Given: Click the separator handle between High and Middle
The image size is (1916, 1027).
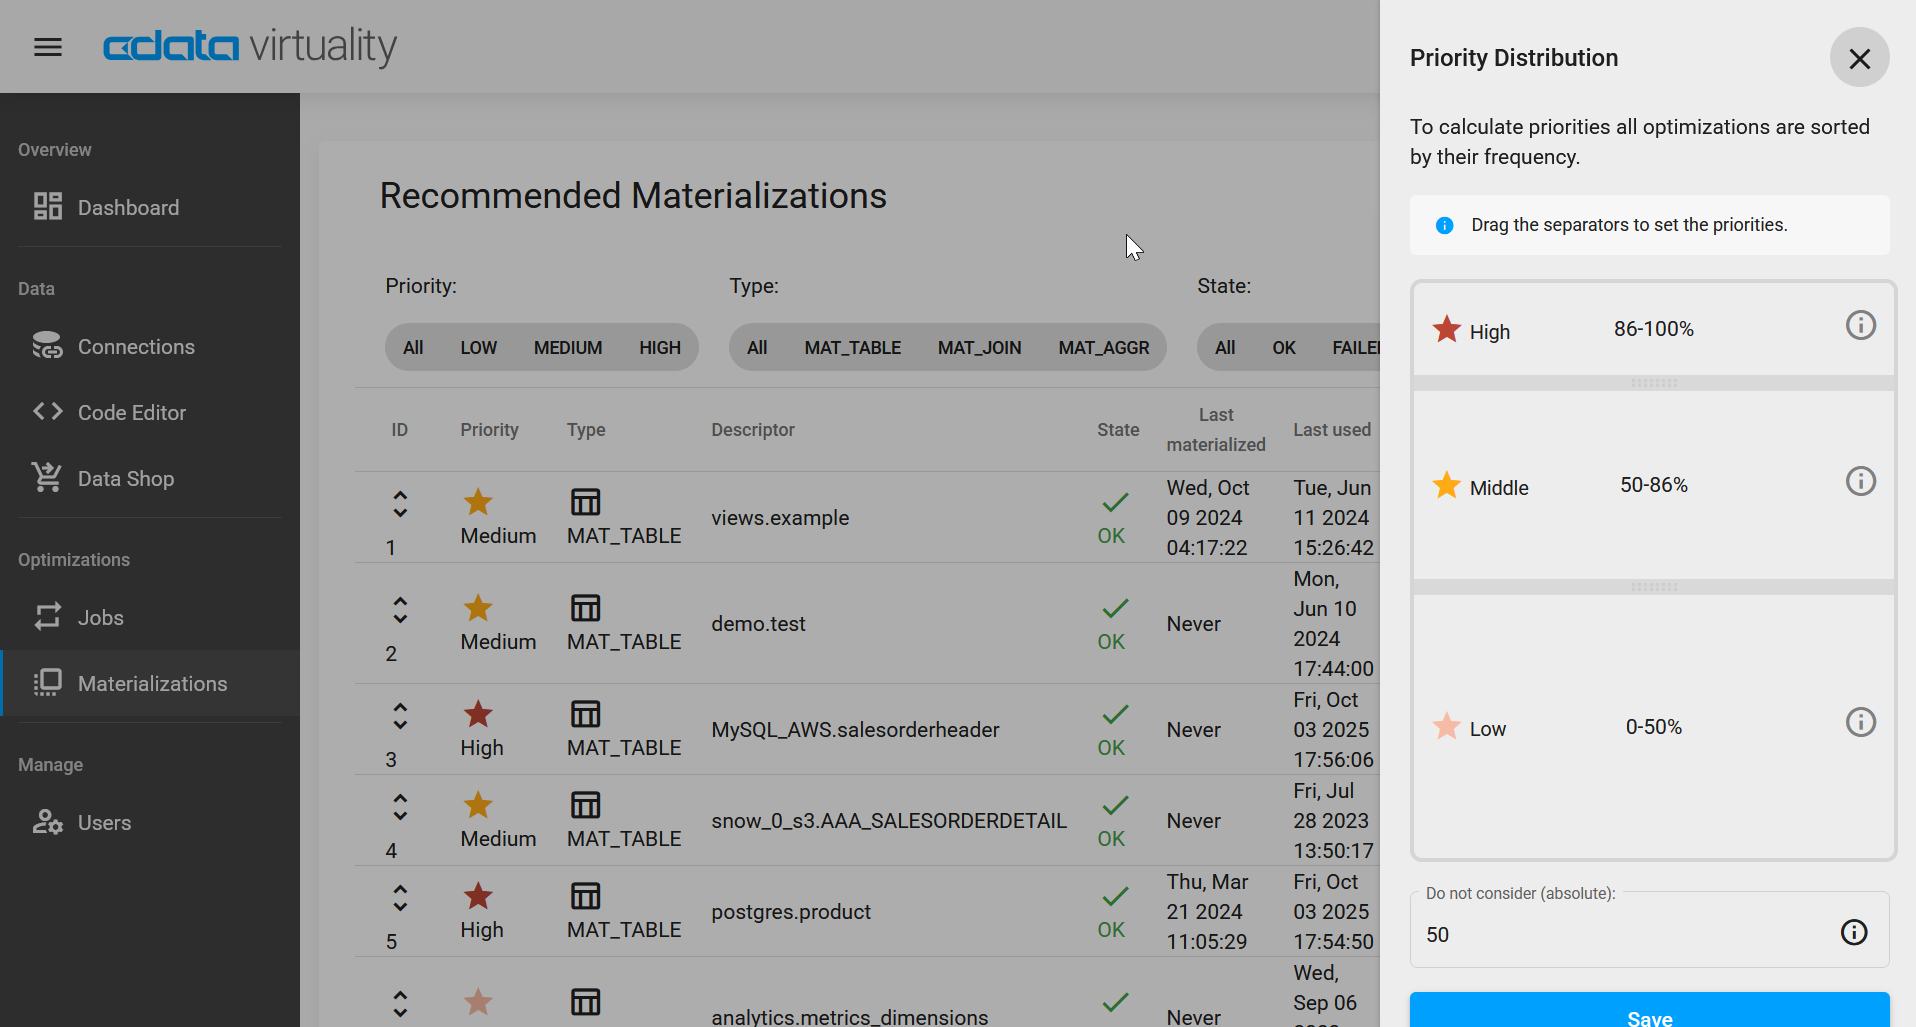Looking at the screenshot, I should (1652, 383).
